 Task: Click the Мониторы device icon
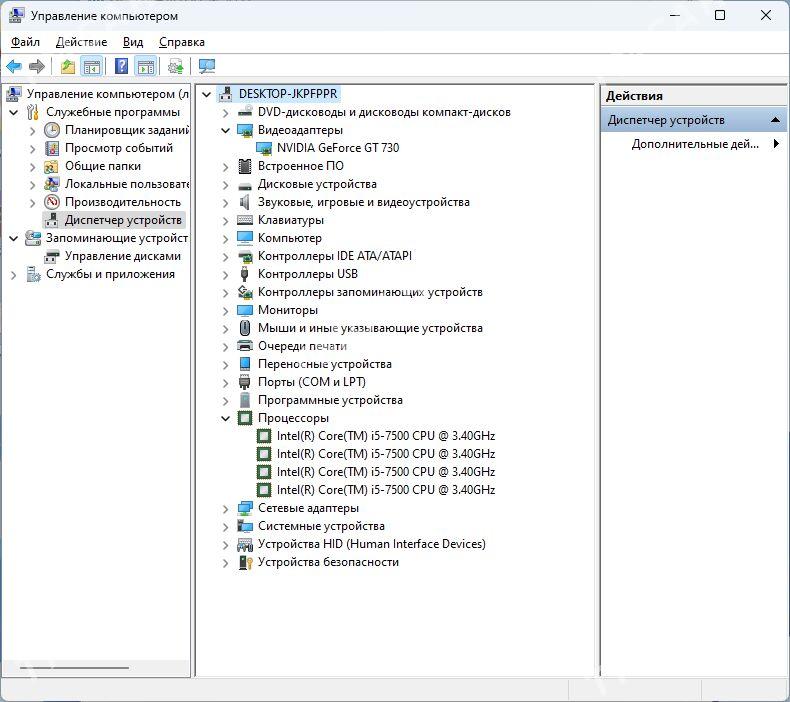pyautogui.click(x=245, y=310)
